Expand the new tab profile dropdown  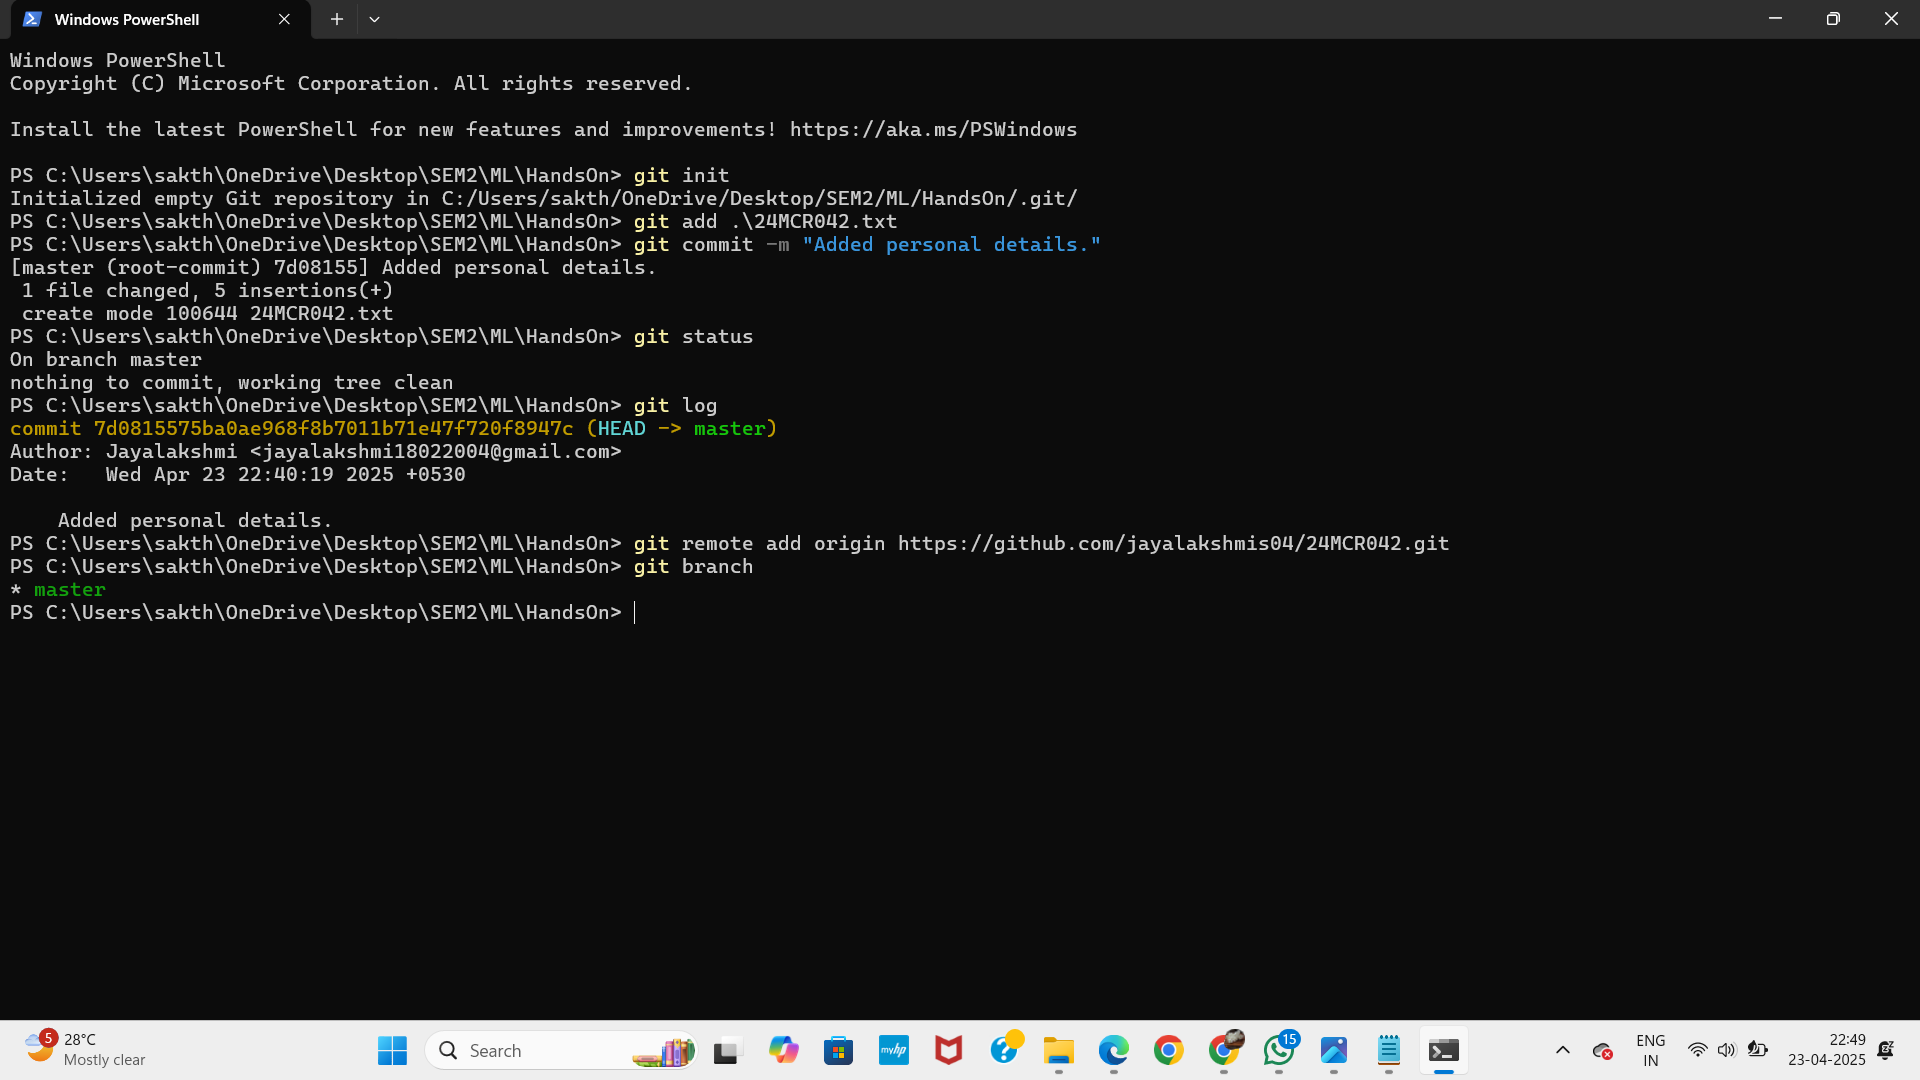[374, 19]
